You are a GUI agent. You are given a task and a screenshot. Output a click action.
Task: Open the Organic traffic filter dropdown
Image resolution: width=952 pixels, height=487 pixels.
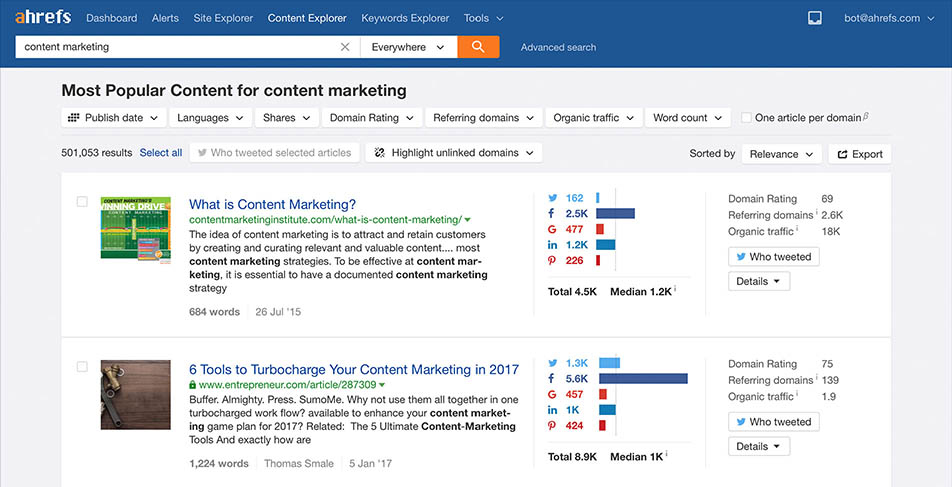594,118
